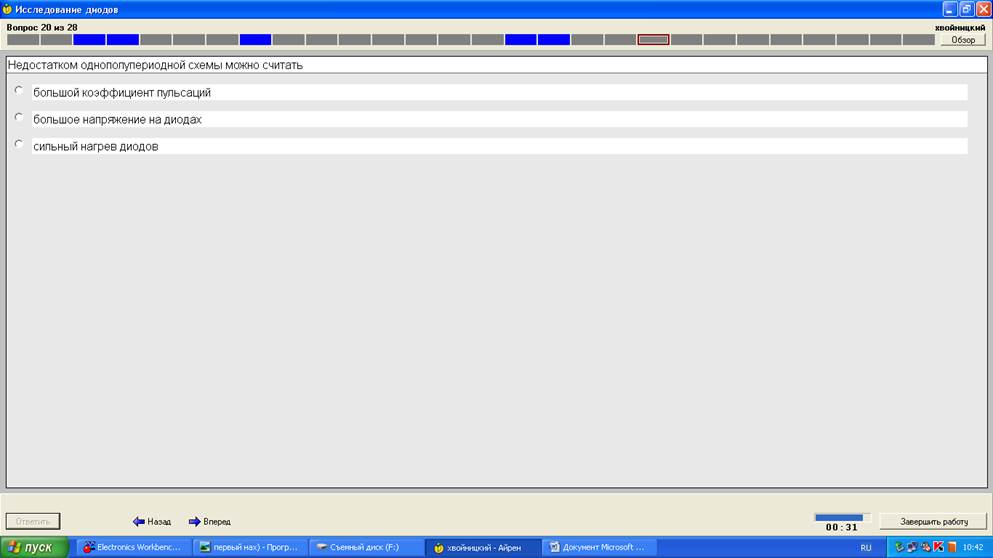Screen dimensions: 993x558
Task: Click the red-outlined current question segment
Action: (653, 39)
